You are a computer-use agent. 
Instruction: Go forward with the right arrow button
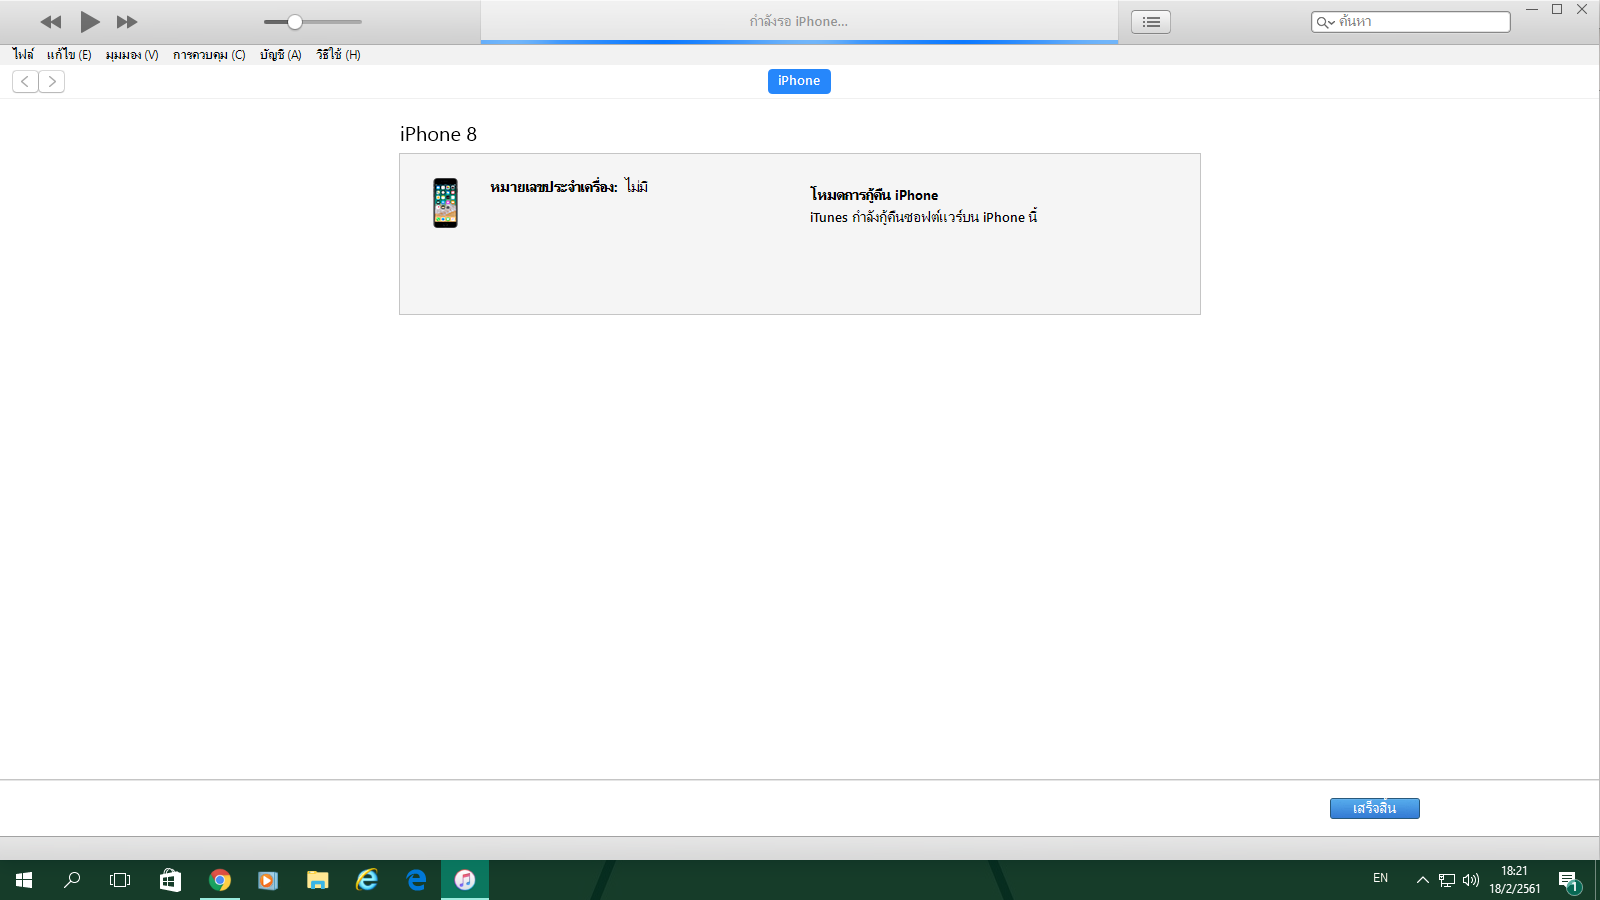point(52,82)
